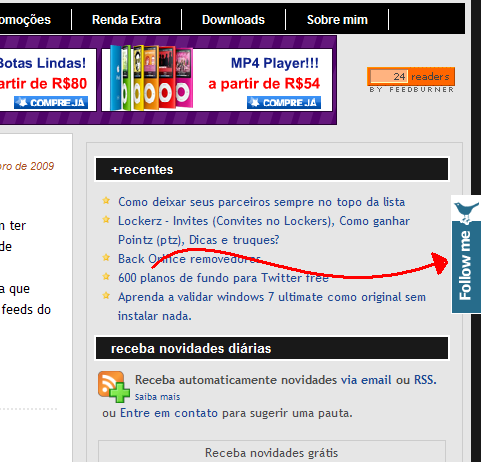Click the Twitter bird icon
Viewport: 481px width, 462px height.
click(x=466, y=212)
